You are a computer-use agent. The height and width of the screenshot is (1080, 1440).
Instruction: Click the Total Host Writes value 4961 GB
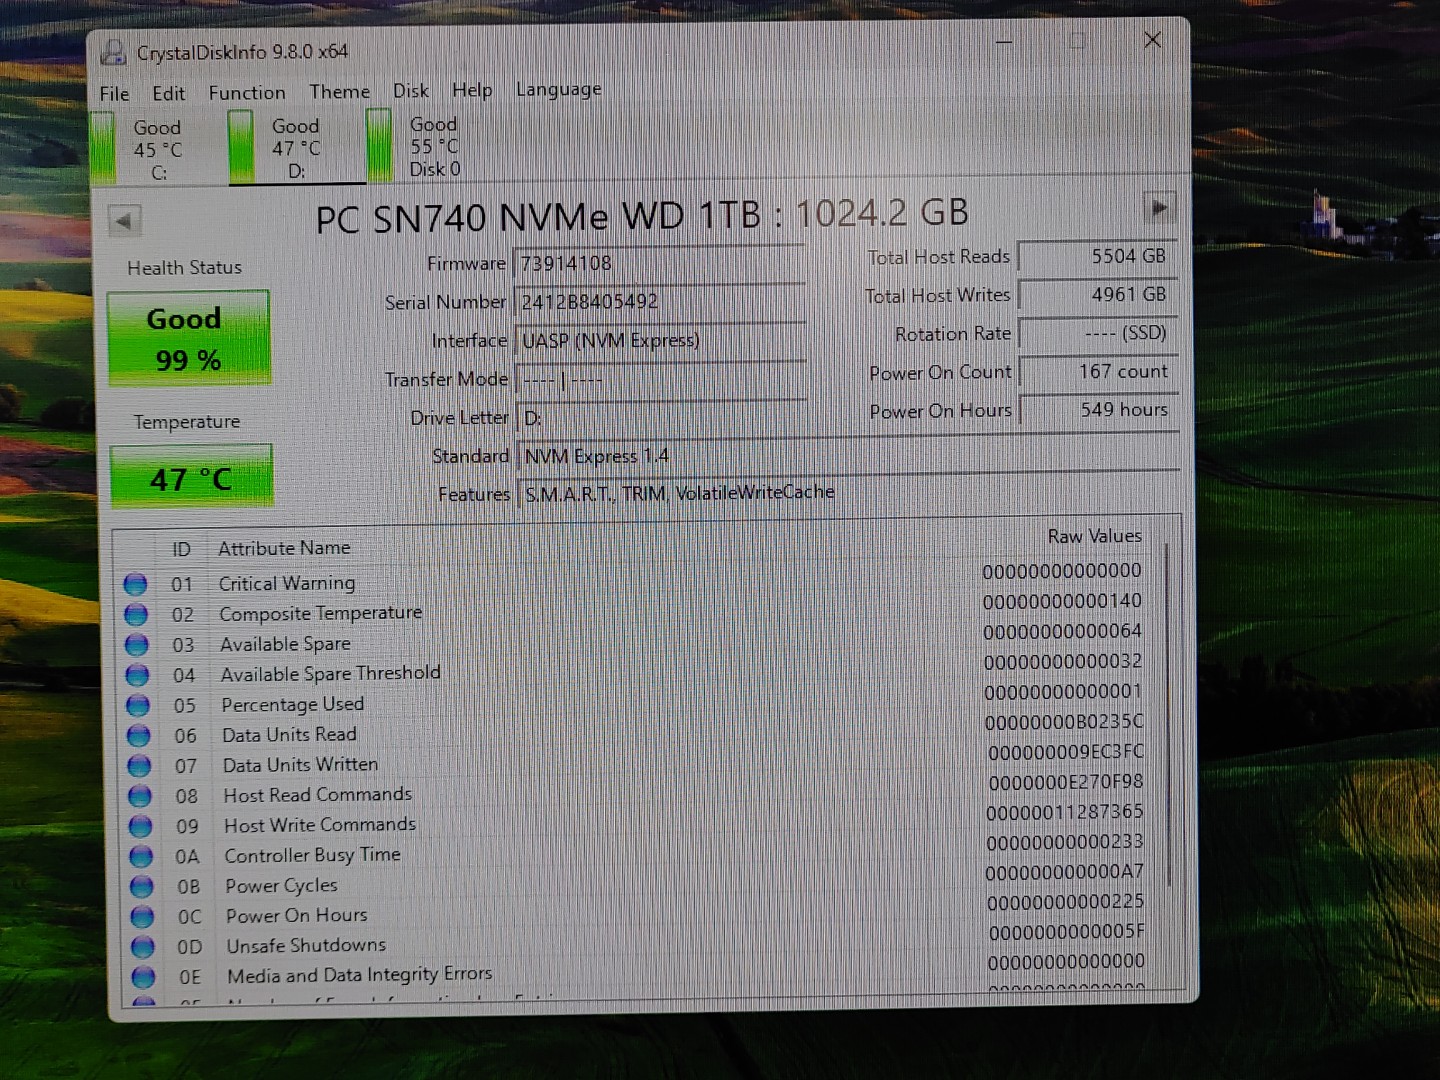(1098, 295)
